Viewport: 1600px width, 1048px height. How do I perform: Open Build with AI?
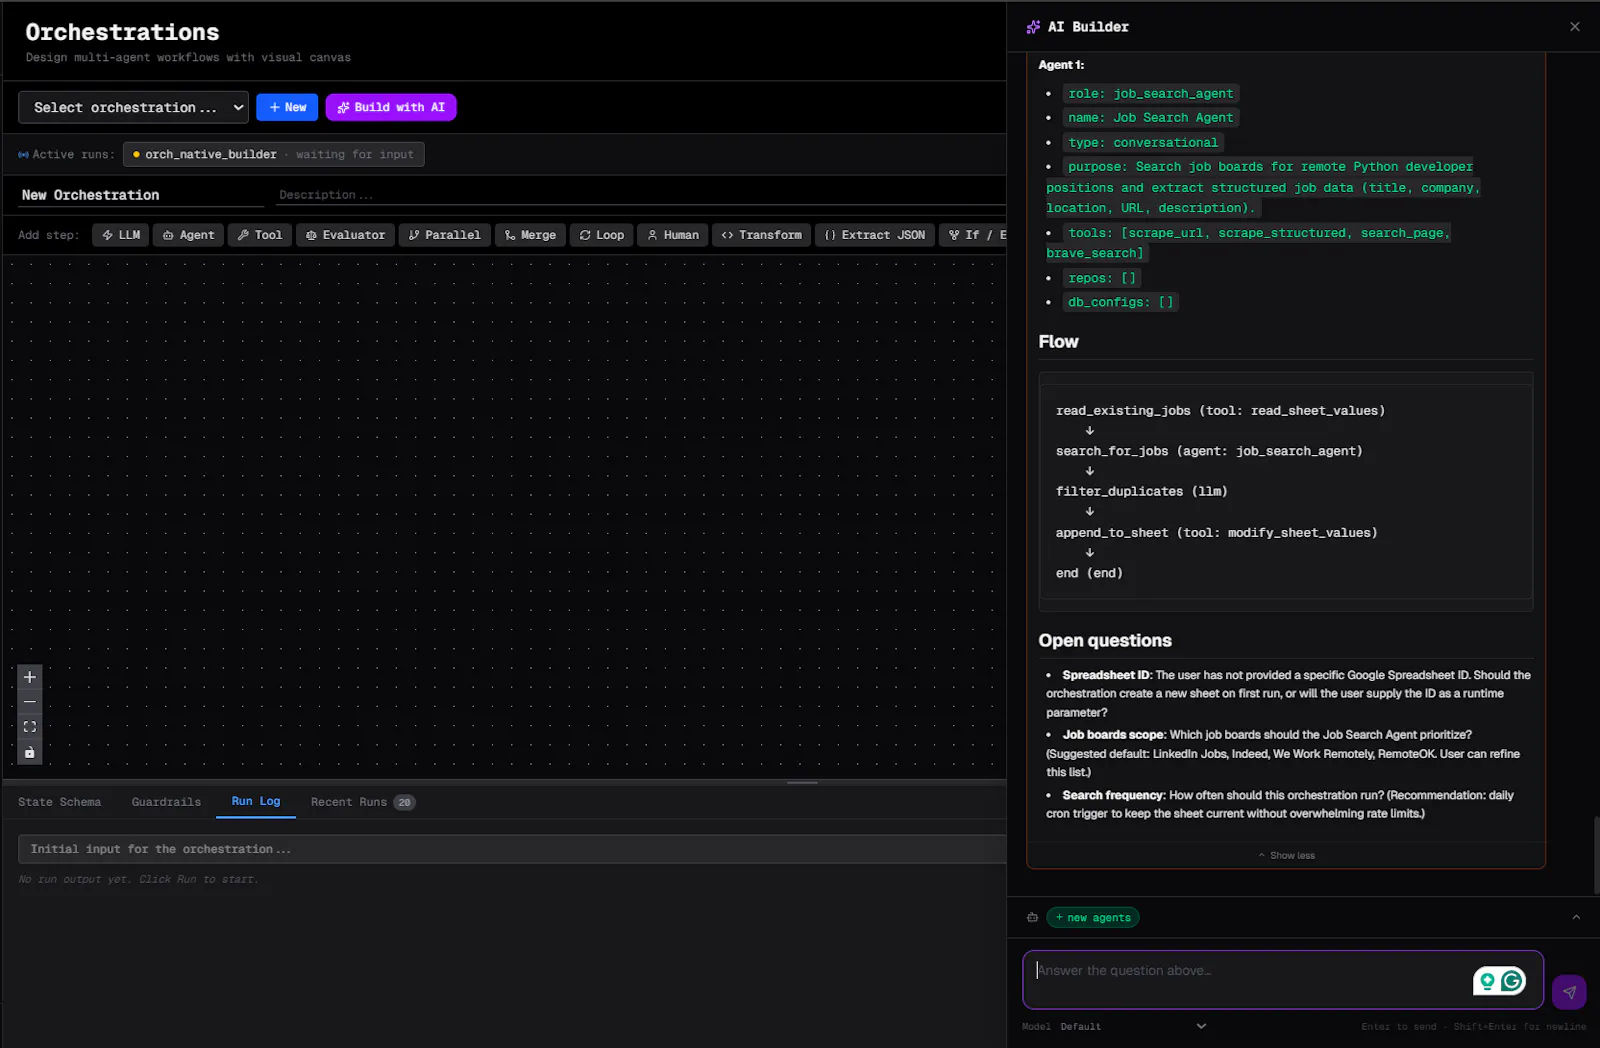(x=391, y=107)
